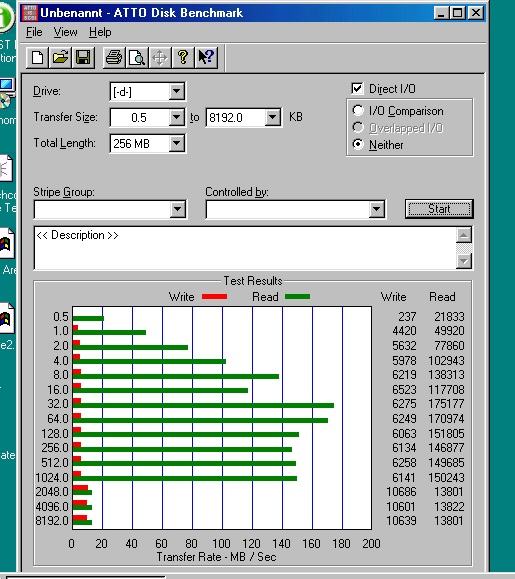Activate context help arrow-question icon
Image resolution: width=515 pixels, height=579 pixels.
pyautogui.click(x=206, y=58)
